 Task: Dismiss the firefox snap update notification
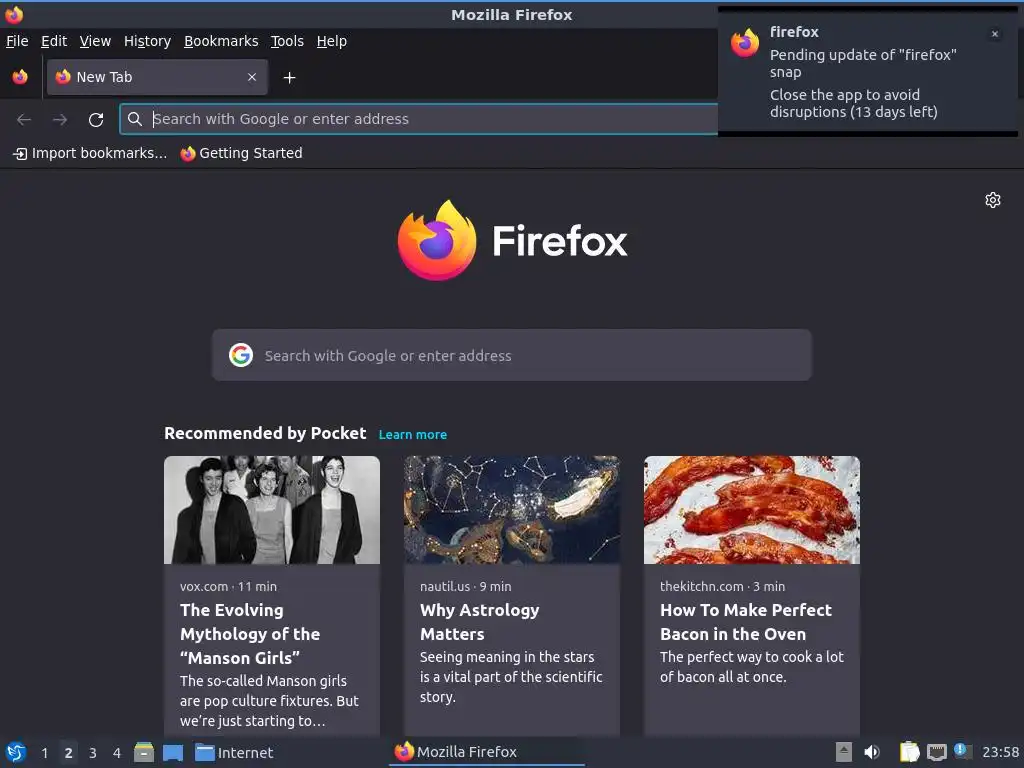tap(995, 34)
